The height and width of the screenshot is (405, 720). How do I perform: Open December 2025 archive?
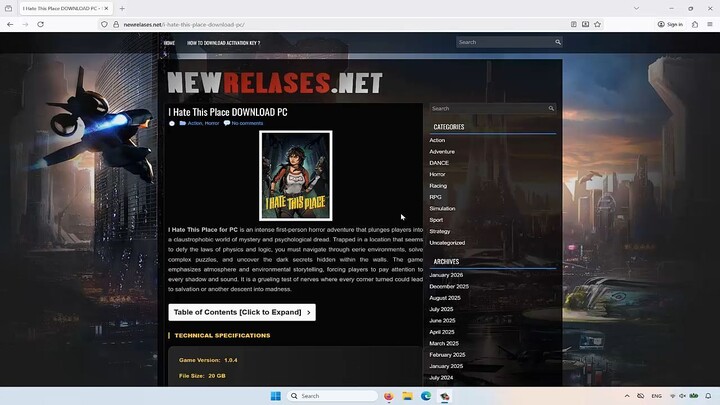449,287
